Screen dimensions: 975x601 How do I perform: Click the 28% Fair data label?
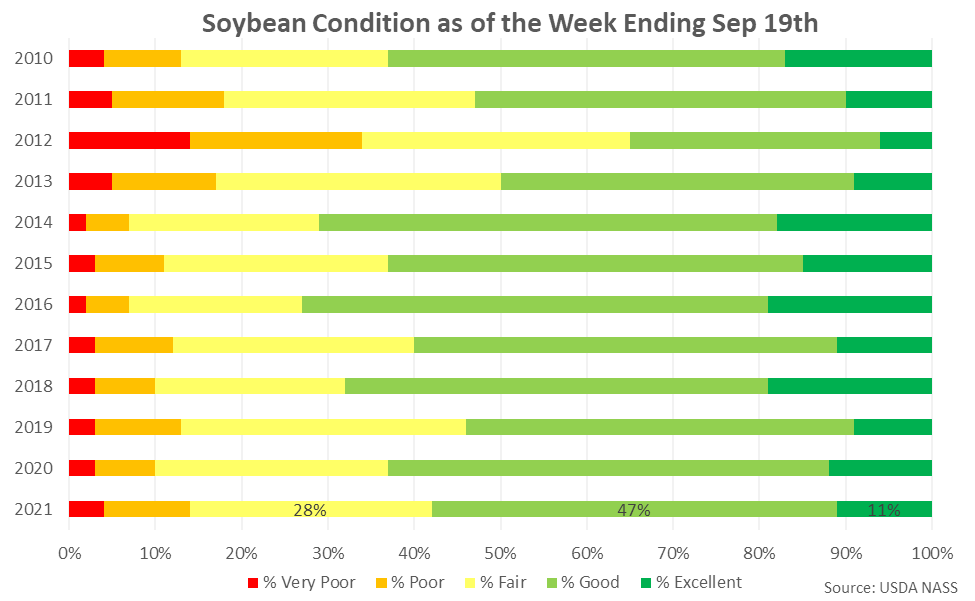[310, 510]
